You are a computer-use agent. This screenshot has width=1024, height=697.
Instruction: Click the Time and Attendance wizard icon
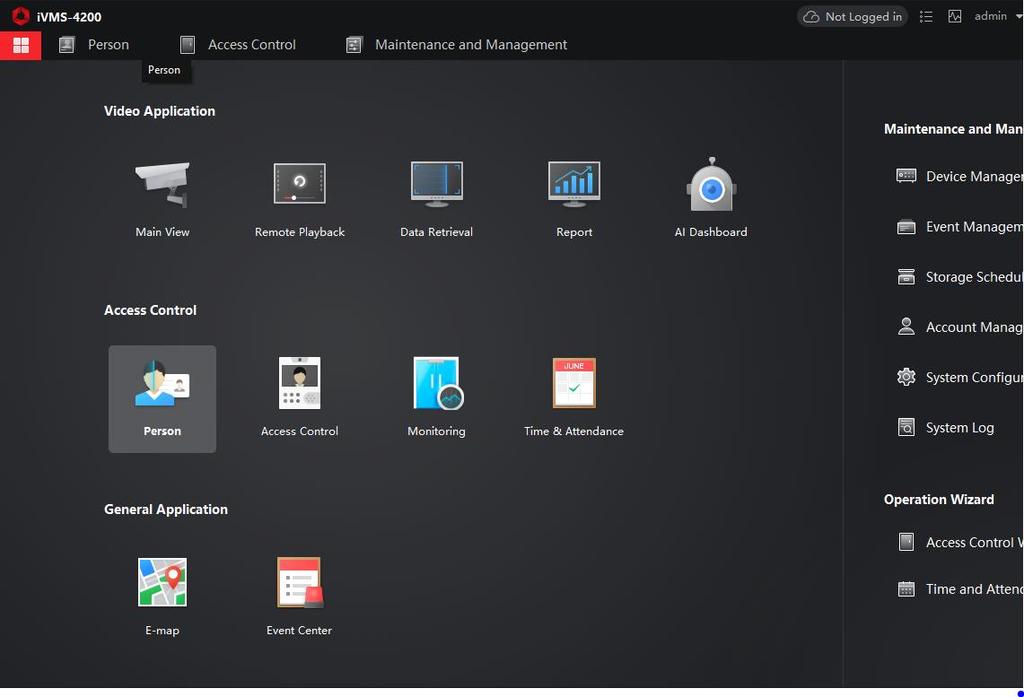[x=906, y=589]
